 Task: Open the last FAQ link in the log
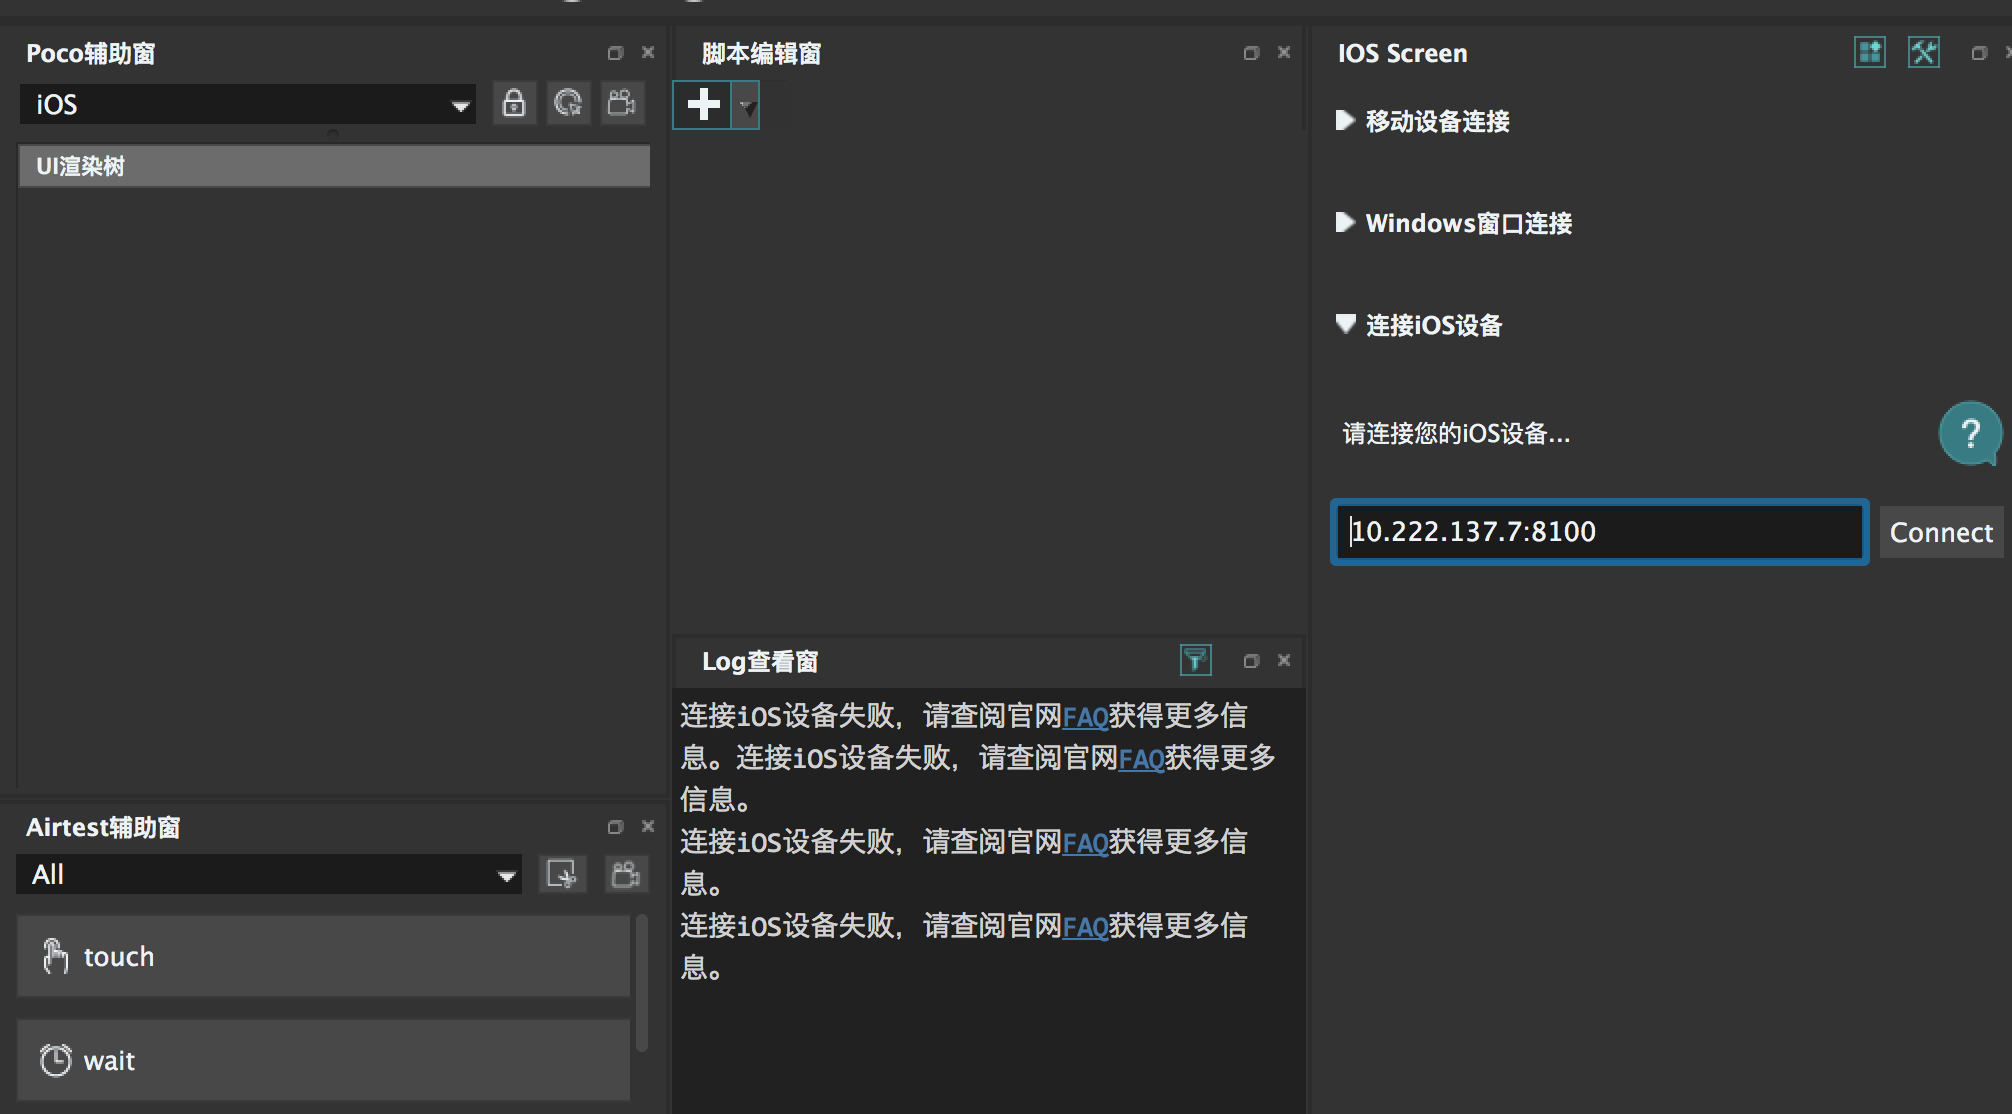pos(1085,927)
